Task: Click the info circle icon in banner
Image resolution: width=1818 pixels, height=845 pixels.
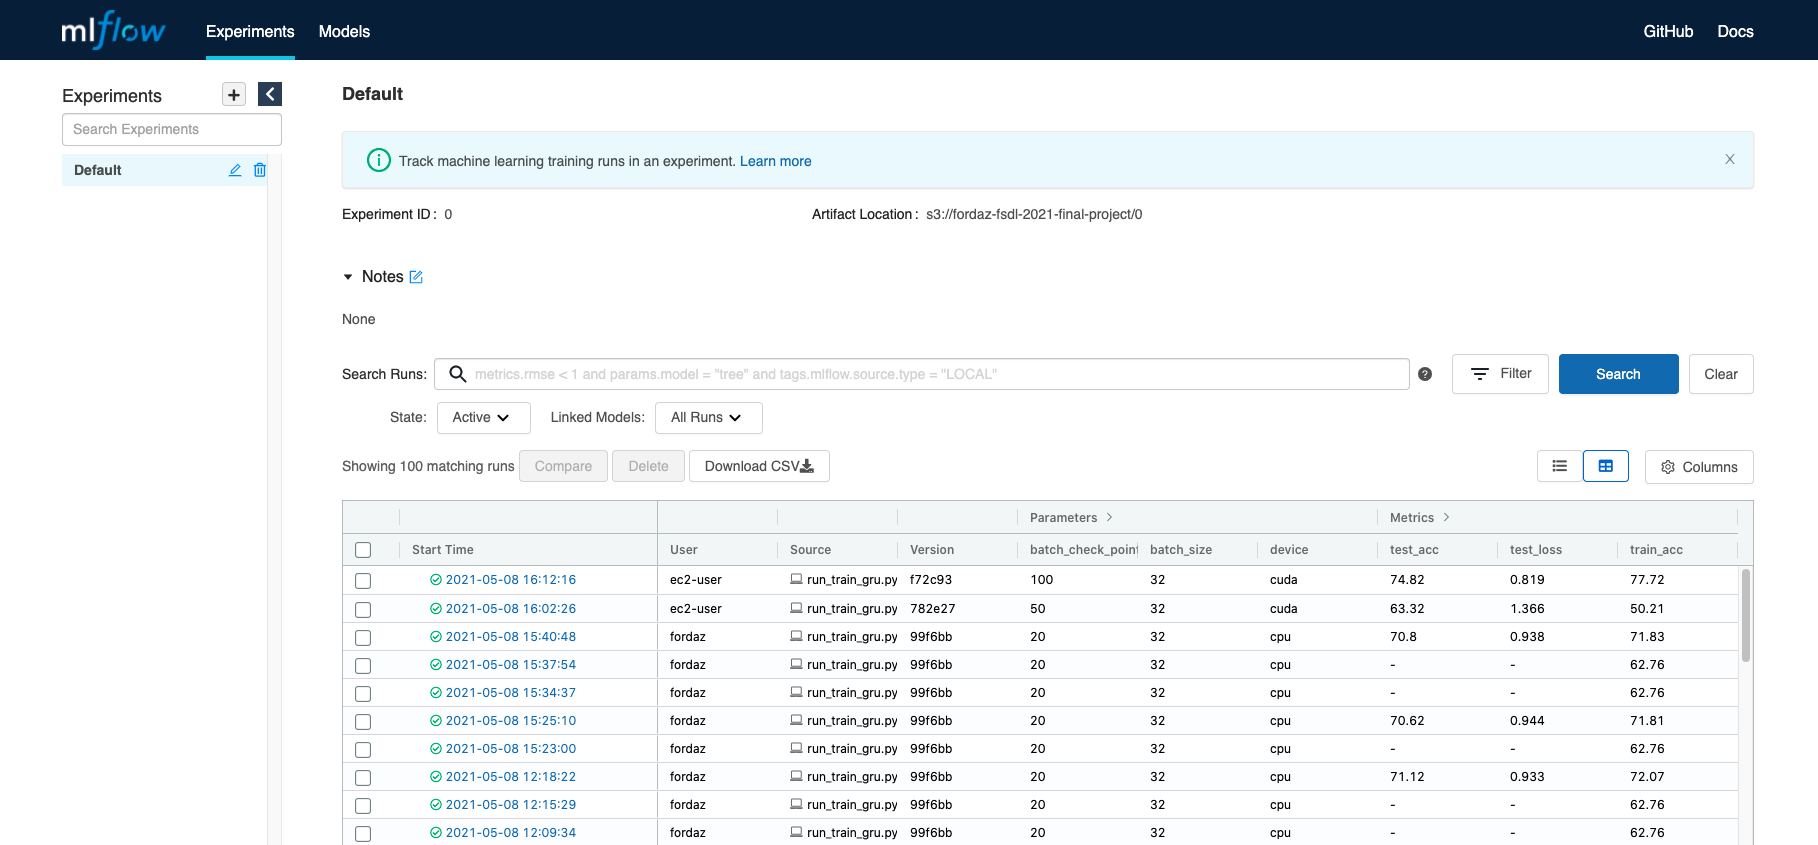Action: click(x=379, y=160)
